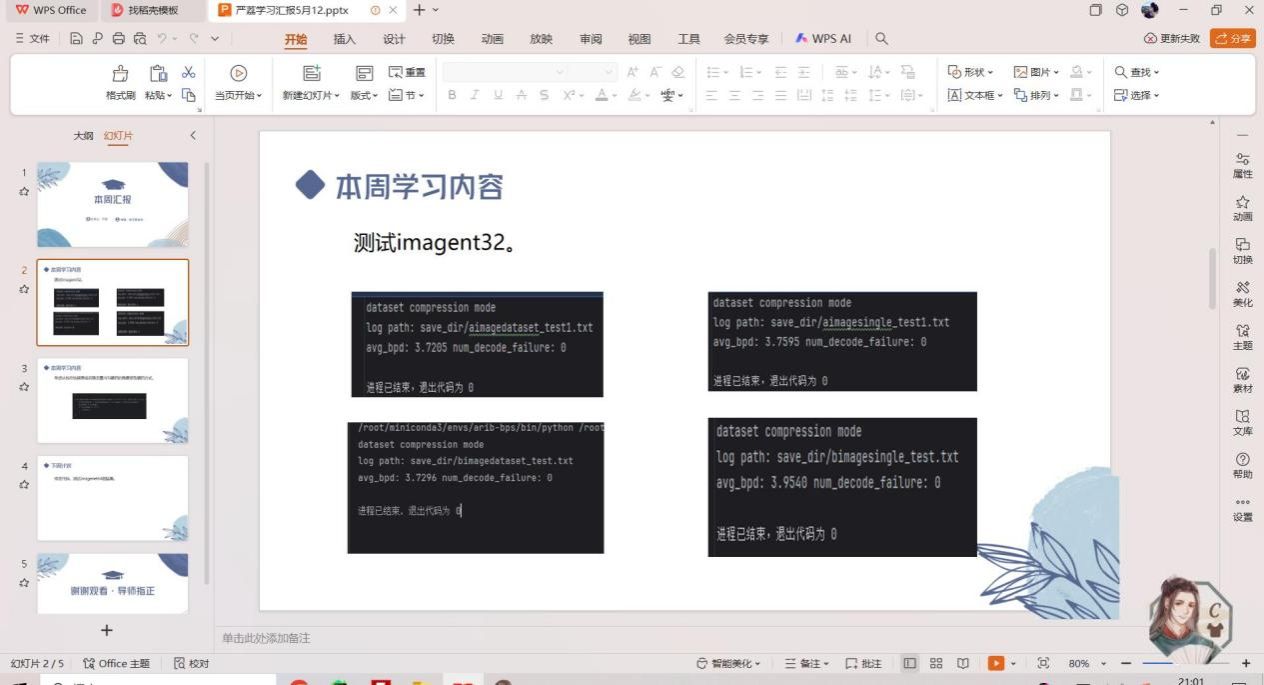Click the status bar slideshow play button
Viewport: 1264px width, 685px height.
[x=996, y=663]
